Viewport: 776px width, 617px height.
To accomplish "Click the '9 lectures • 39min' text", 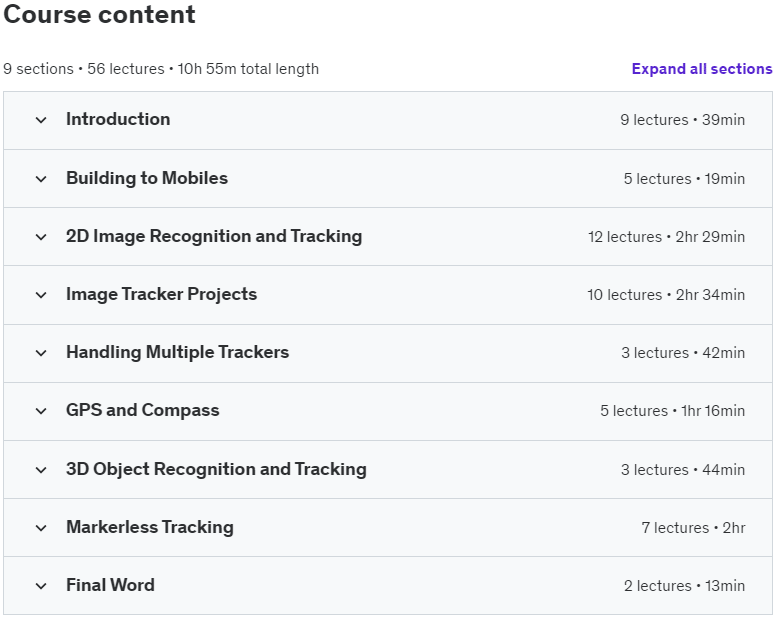I will coord(682,120).
